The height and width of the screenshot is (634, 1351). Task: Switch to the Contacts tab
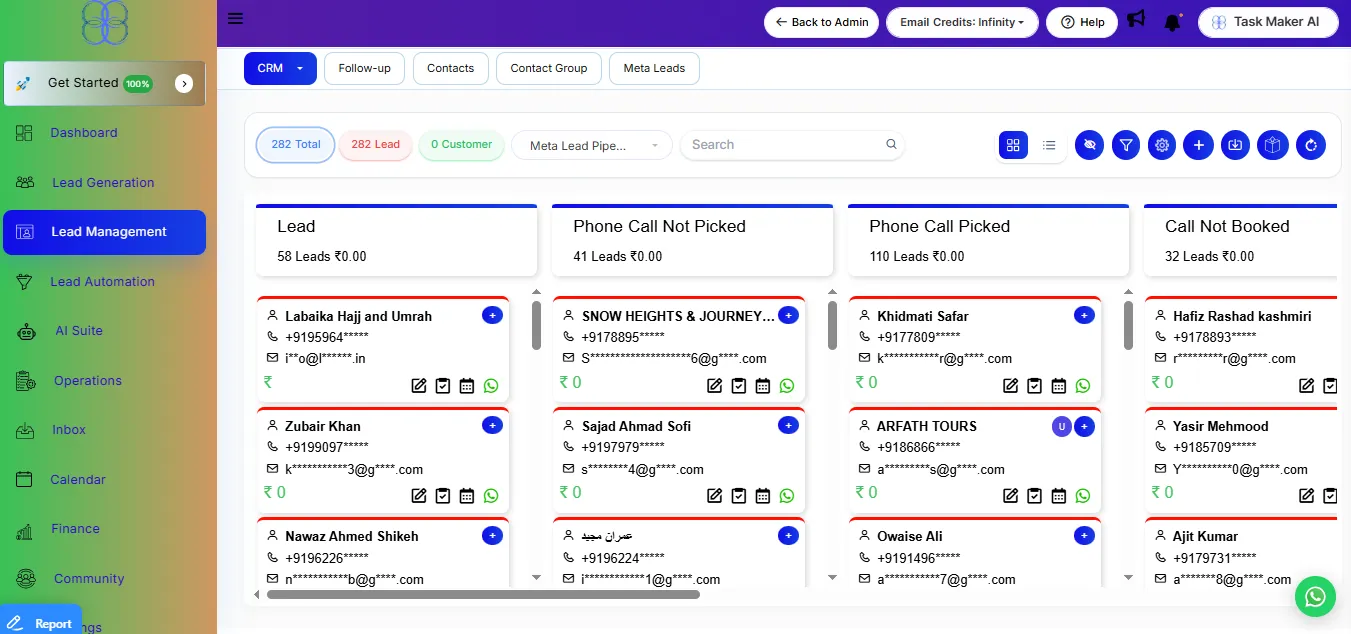point(450,68)
